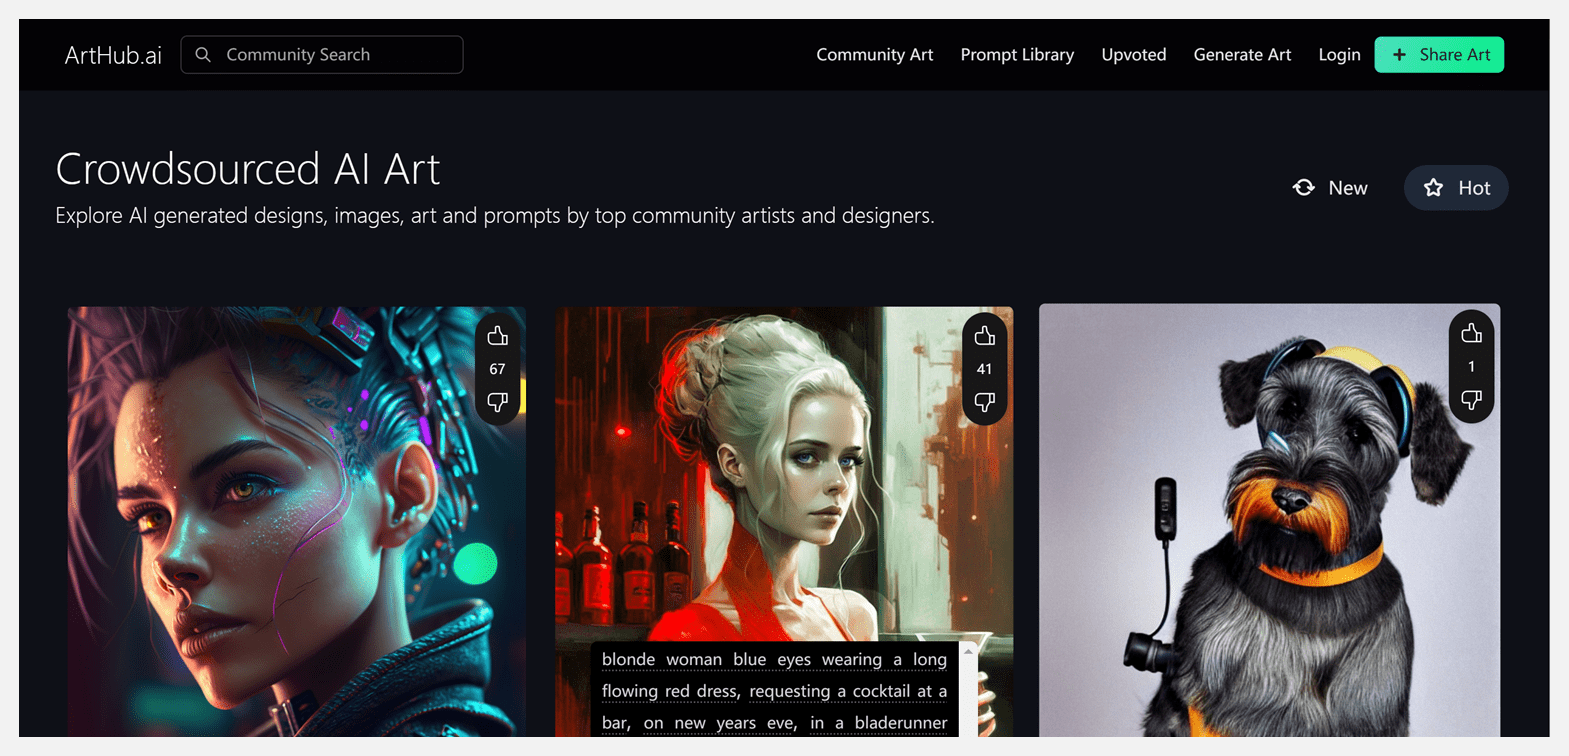Image resolution: width=1569 pixels, height=756 pixels.
Task: Click the Share Art button
Action: pyautogui.click(x=1439, y=55)
